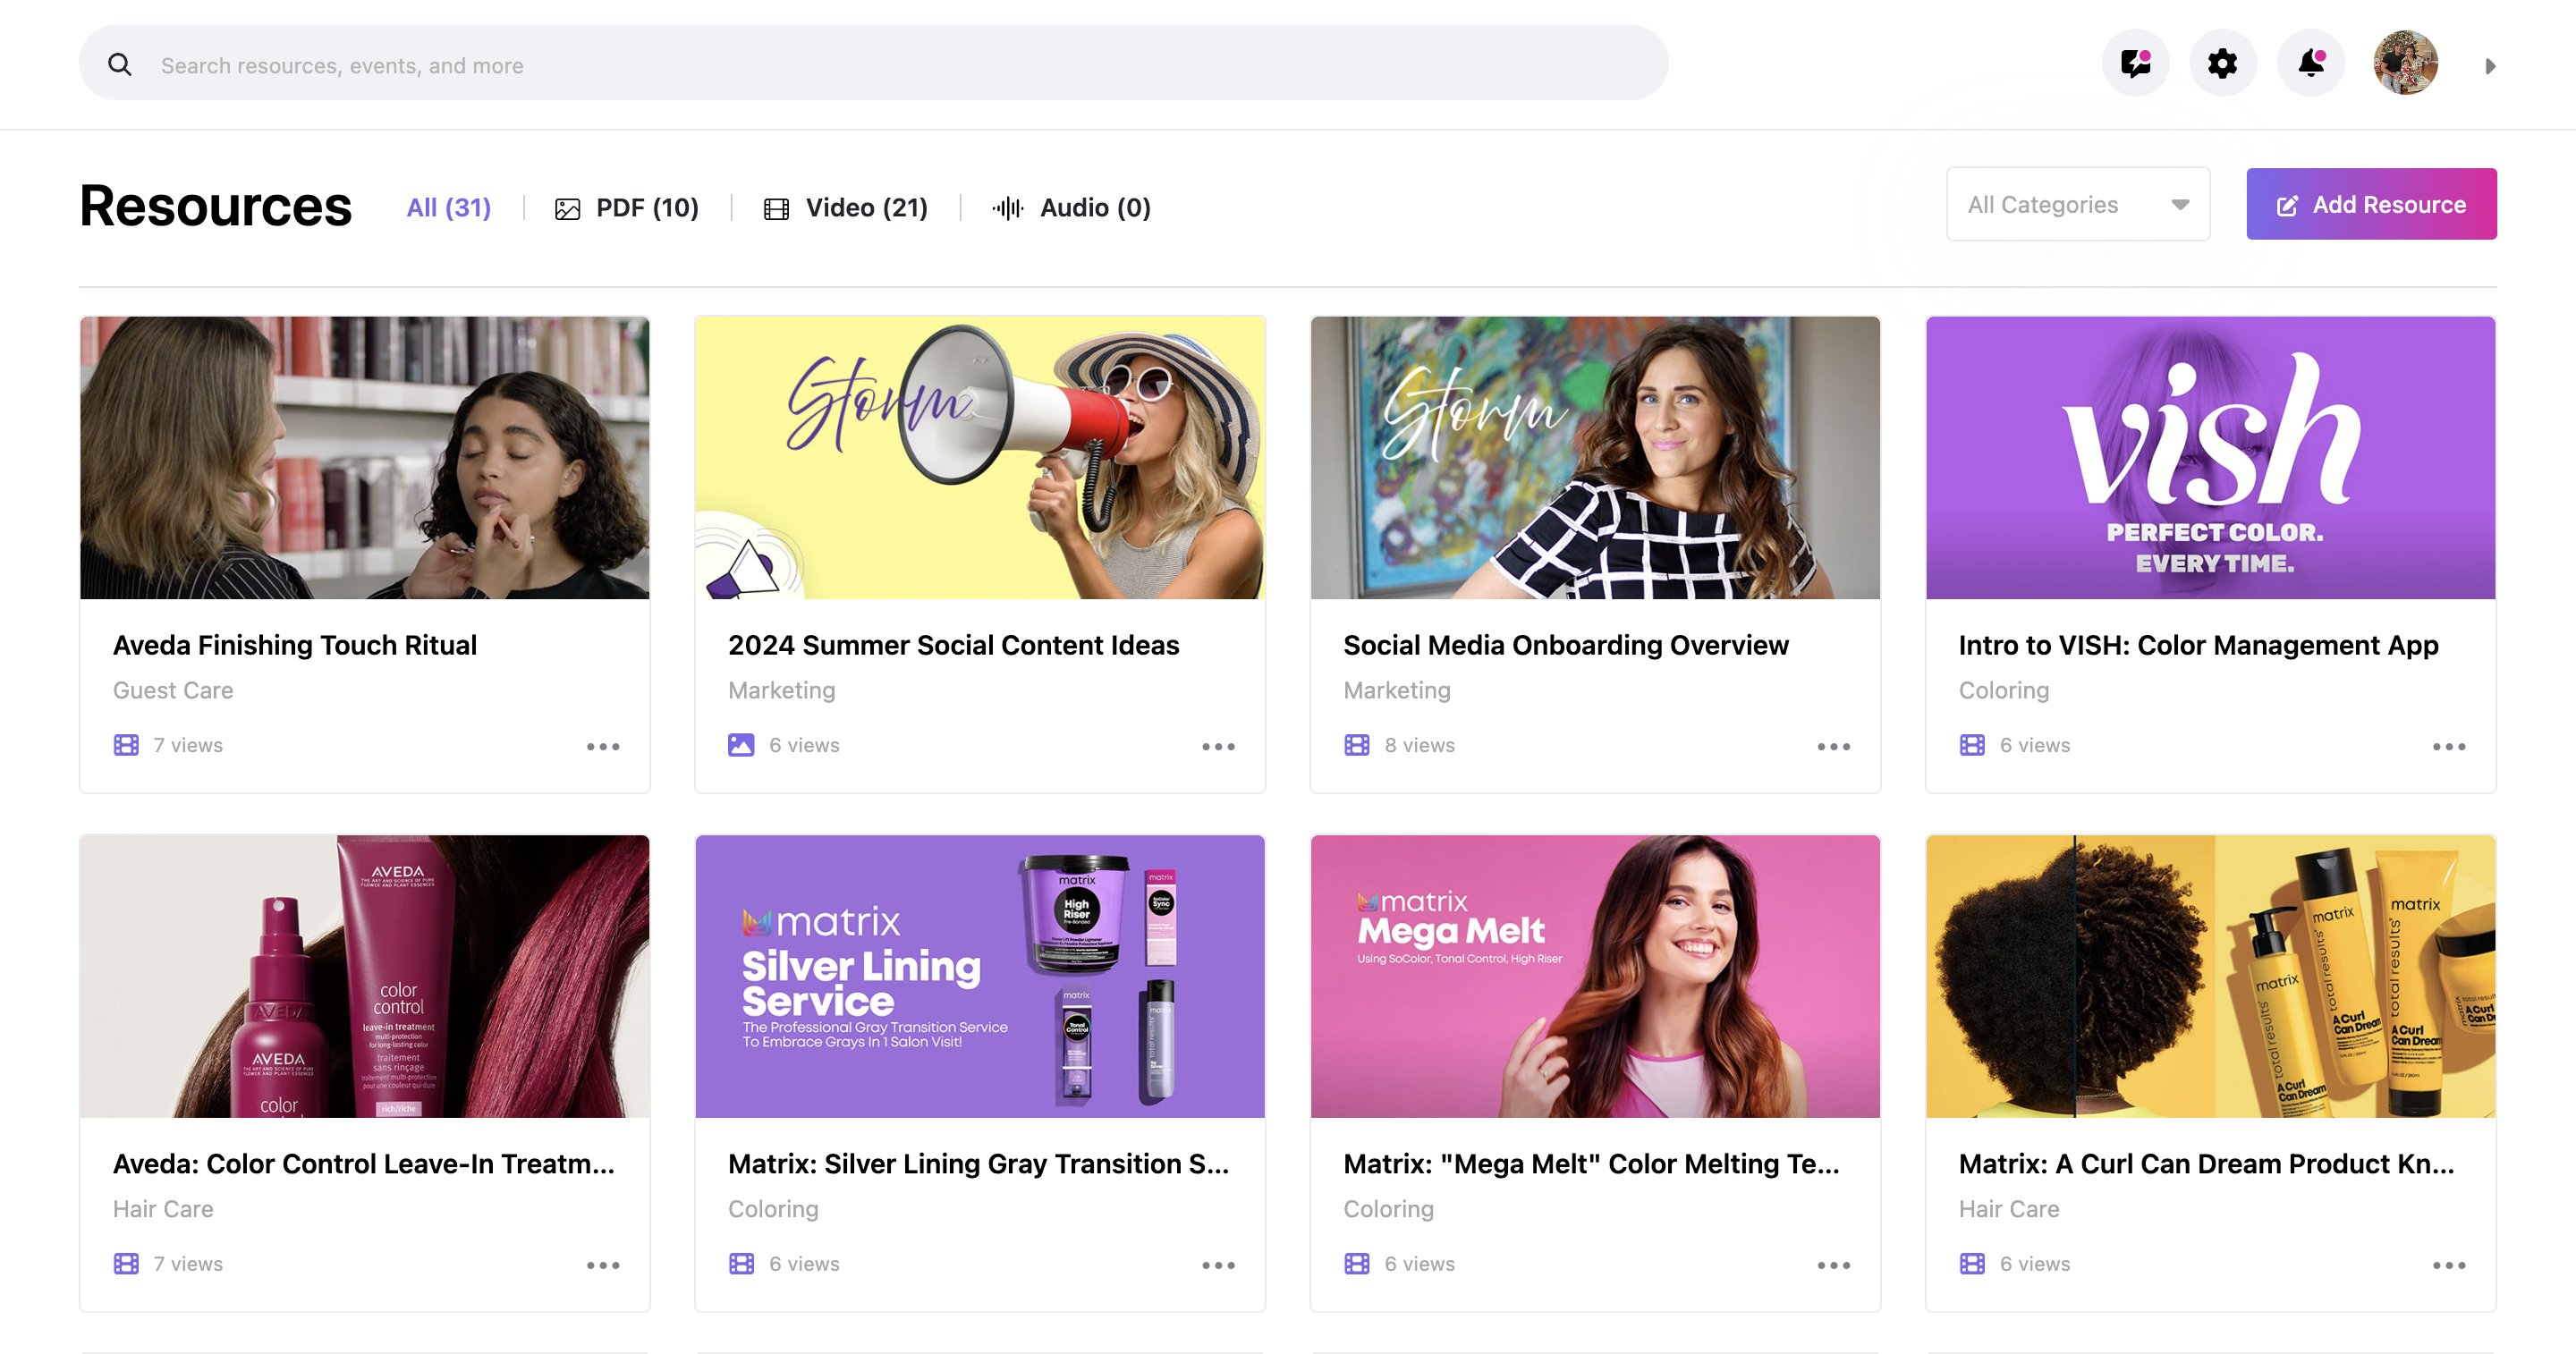Screen dimensions: 2576x1354
Task: Open Matrix Silver Lining Service thumbnail
Action: click(980, 976)
